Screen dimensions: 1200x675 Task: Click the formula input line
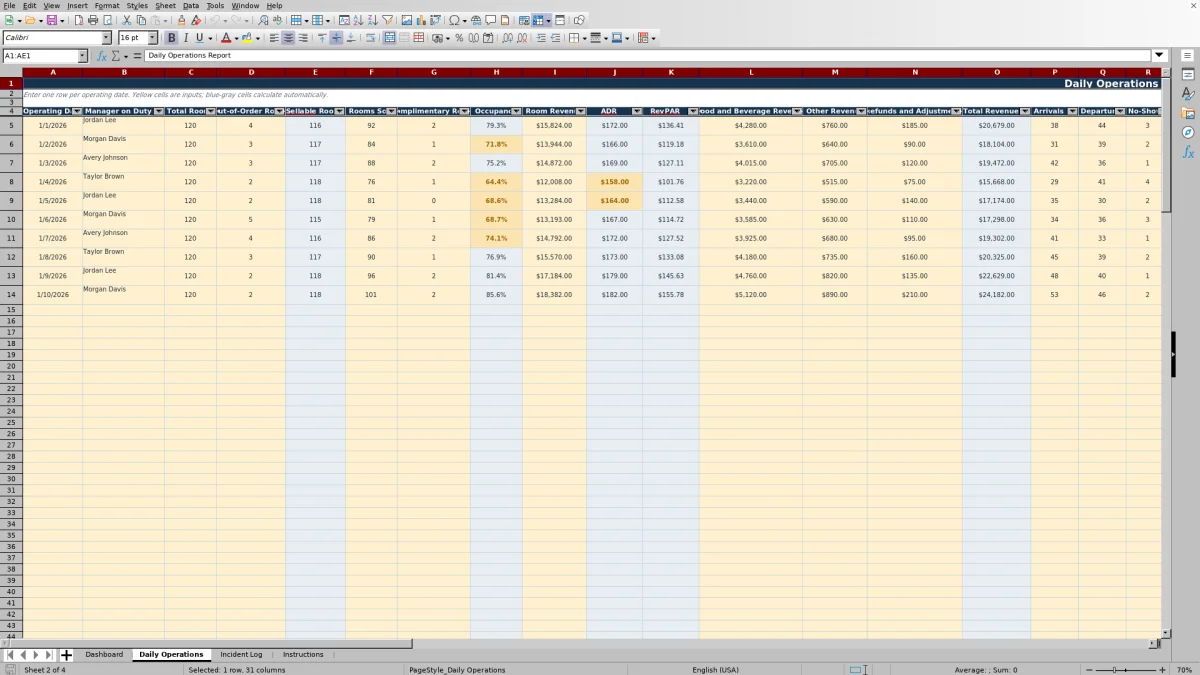(x=648, y=56)
